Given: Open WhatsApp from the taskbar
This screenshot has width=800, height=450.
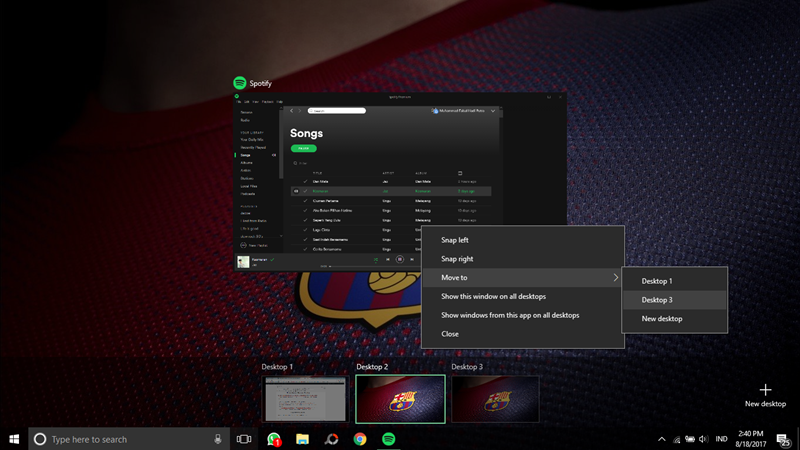Looking at the screenshot, I should [273, 438].
